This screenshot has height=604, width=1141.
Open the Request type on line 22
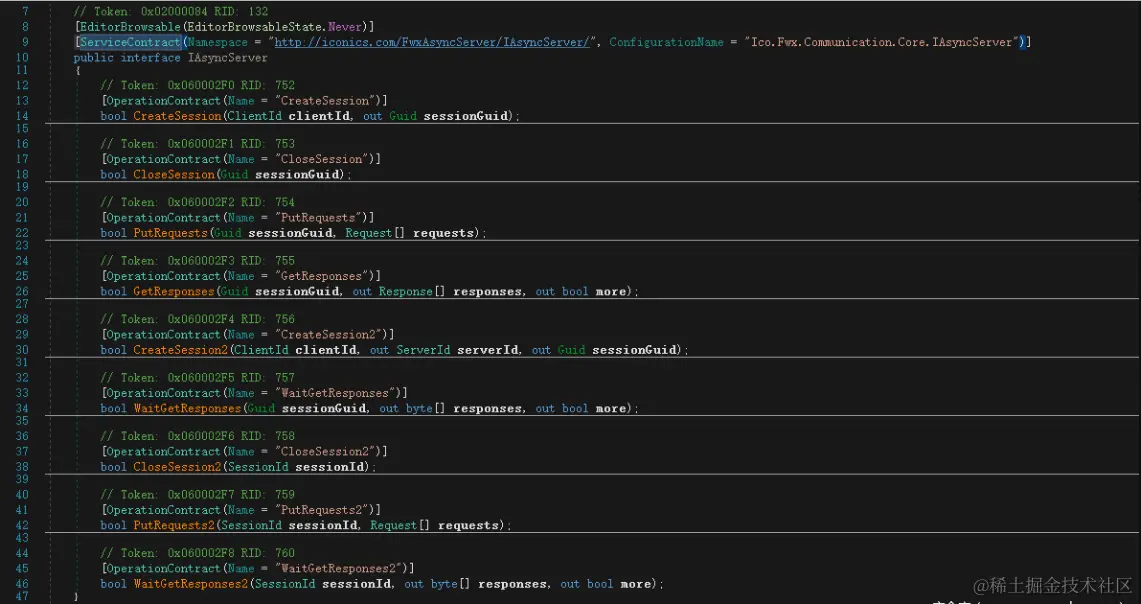pyautogui.click(x=370, y=233)
